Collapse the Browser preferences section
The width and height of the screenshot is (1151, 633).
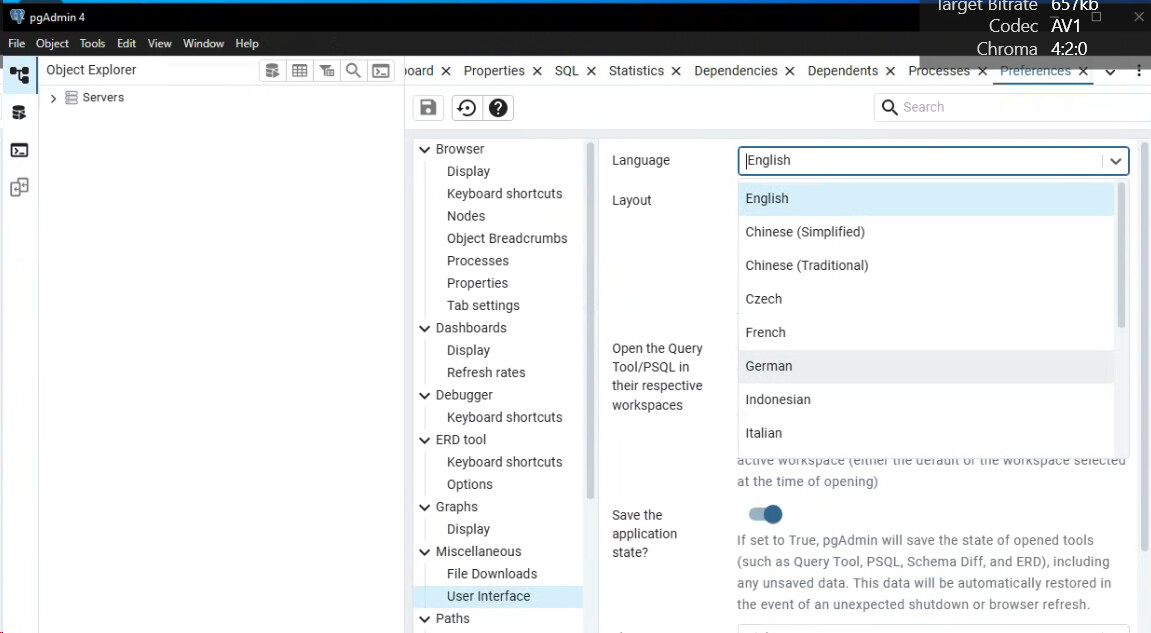[425, 149]
